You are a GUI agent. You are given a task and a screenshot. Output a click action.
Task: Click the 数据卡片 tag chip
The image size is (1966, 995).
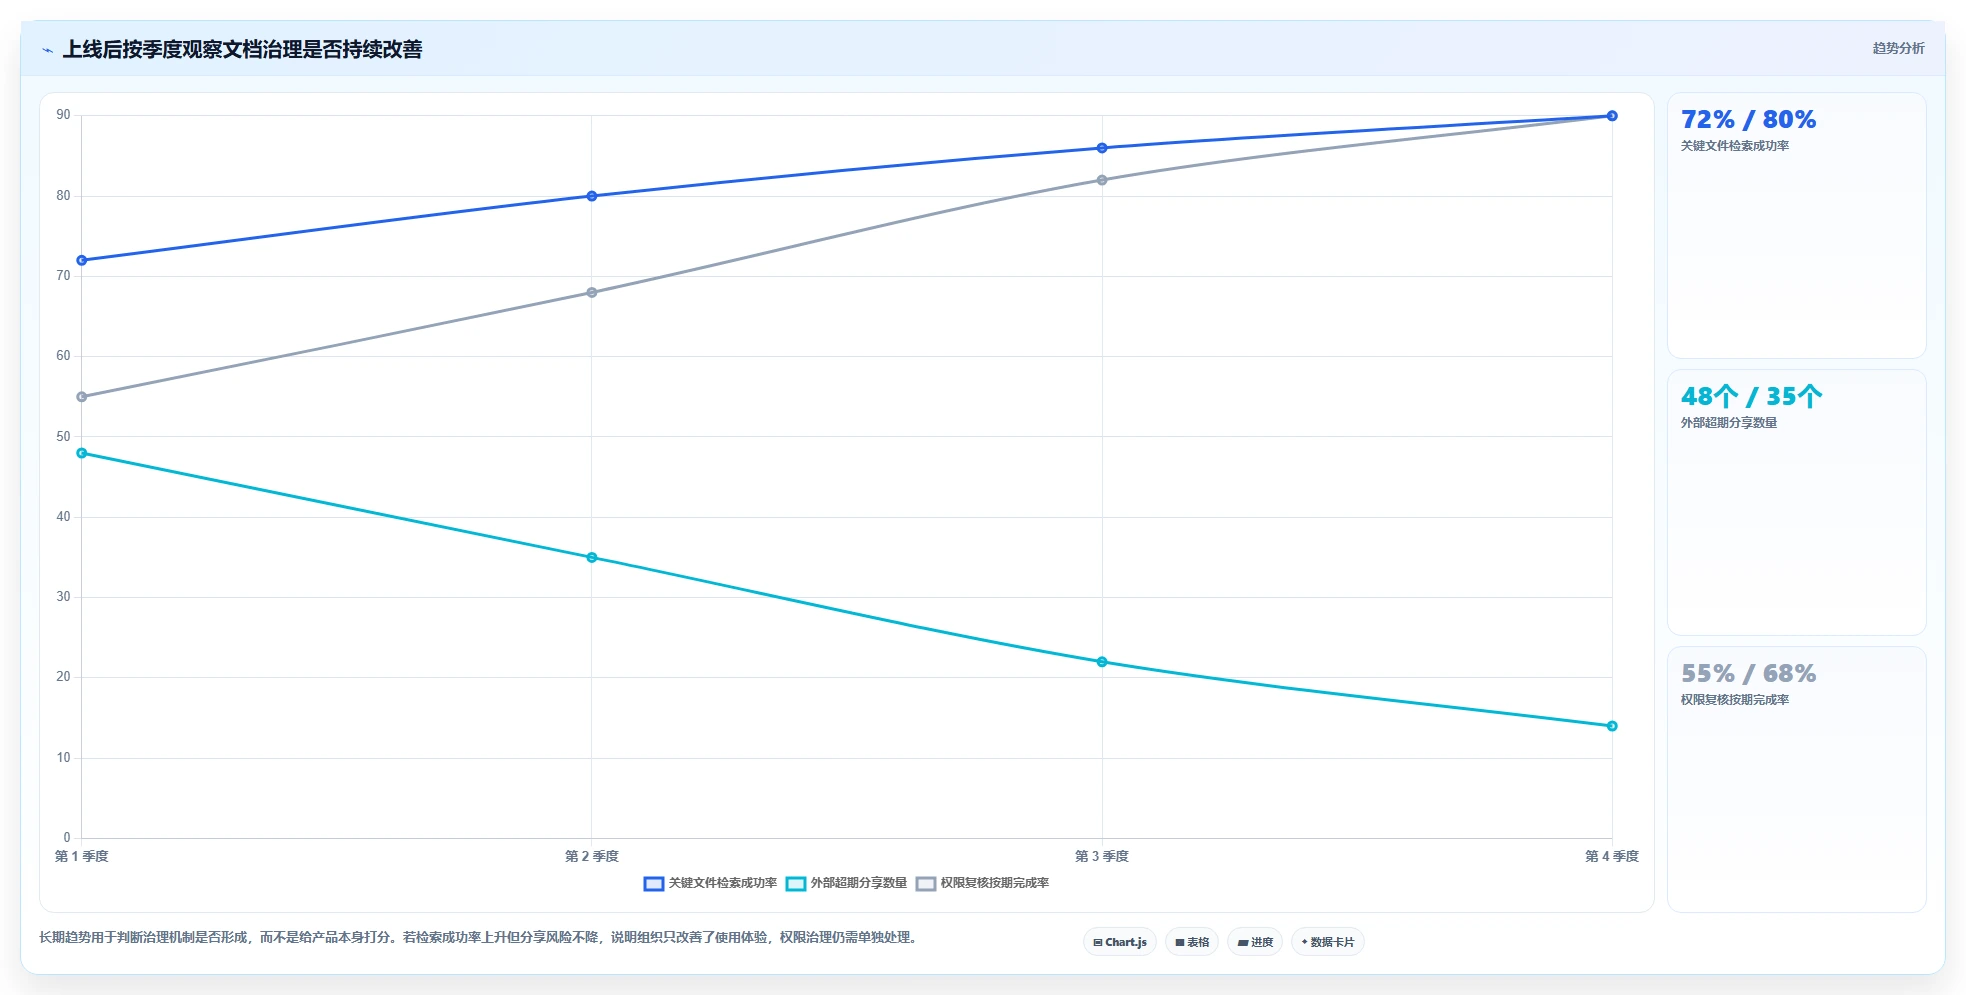click(1328, 942)
